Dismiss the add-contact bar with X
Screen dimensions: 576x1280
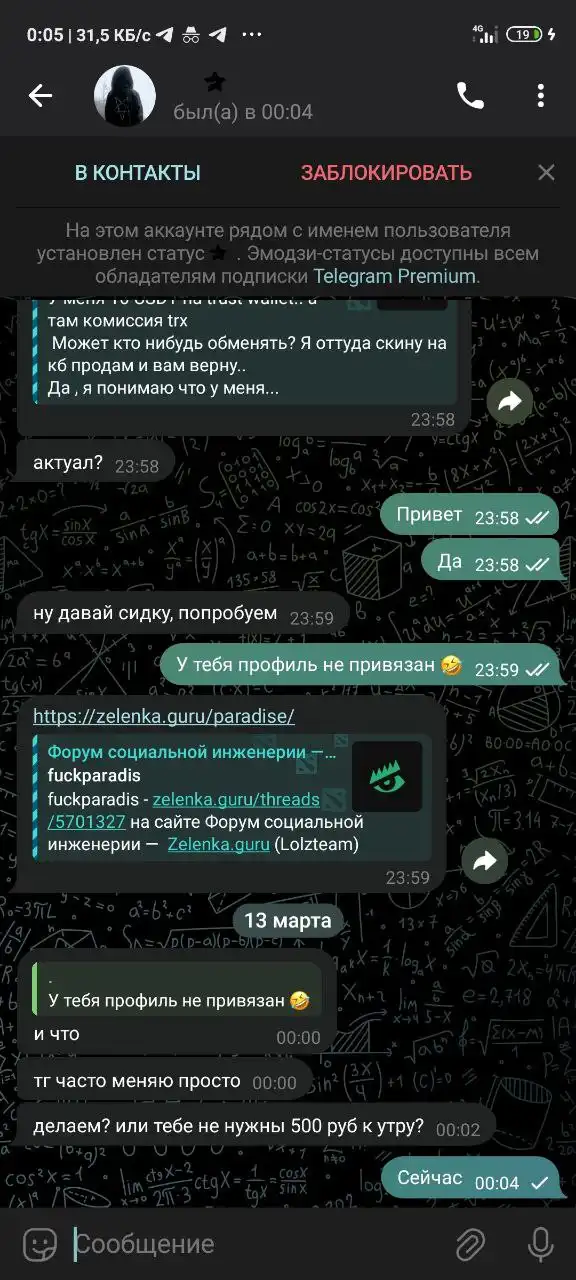click(546, 173)
